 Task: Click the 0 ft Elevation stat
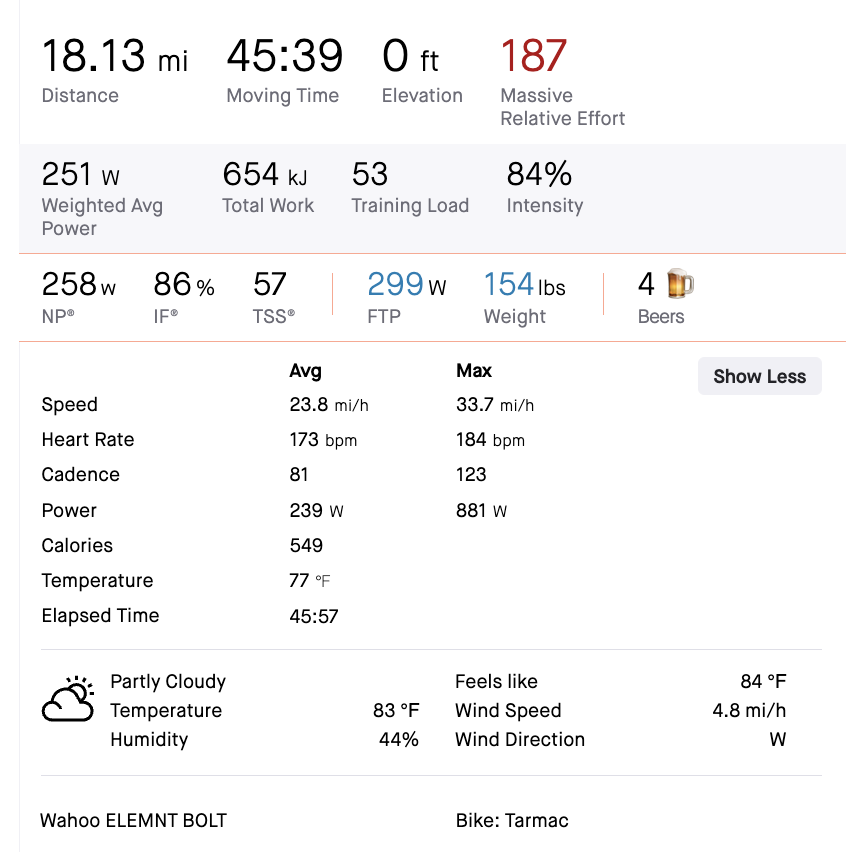click(411, 57)
